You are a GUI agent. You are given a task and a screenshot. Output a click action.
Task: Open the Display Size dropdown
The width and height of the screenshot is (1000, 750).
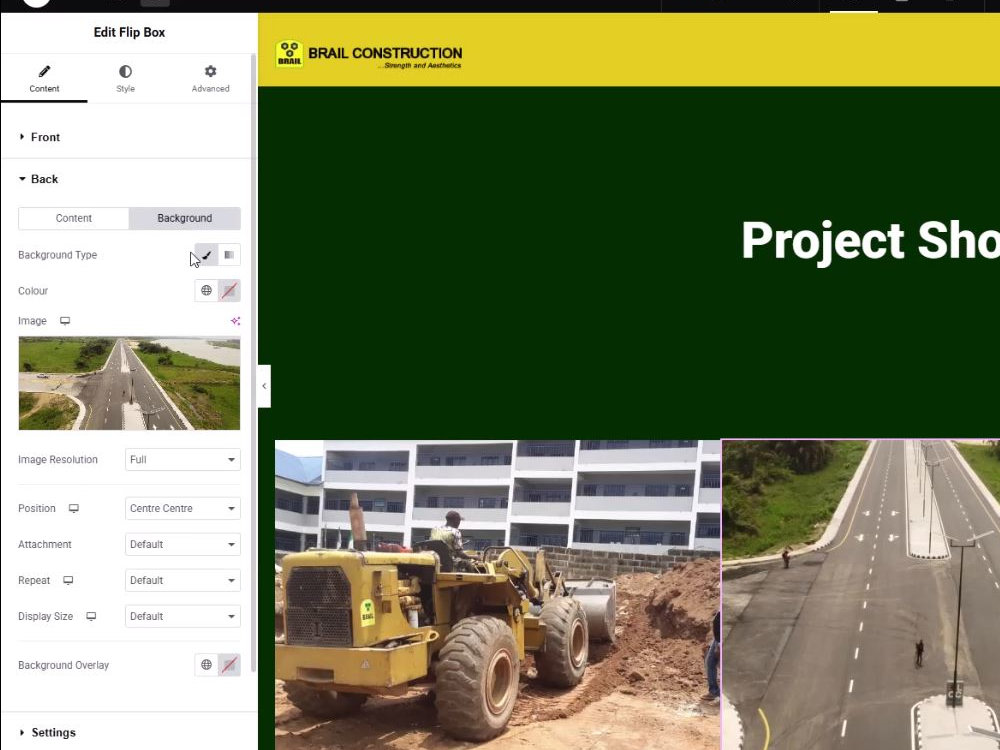(182, 617)
